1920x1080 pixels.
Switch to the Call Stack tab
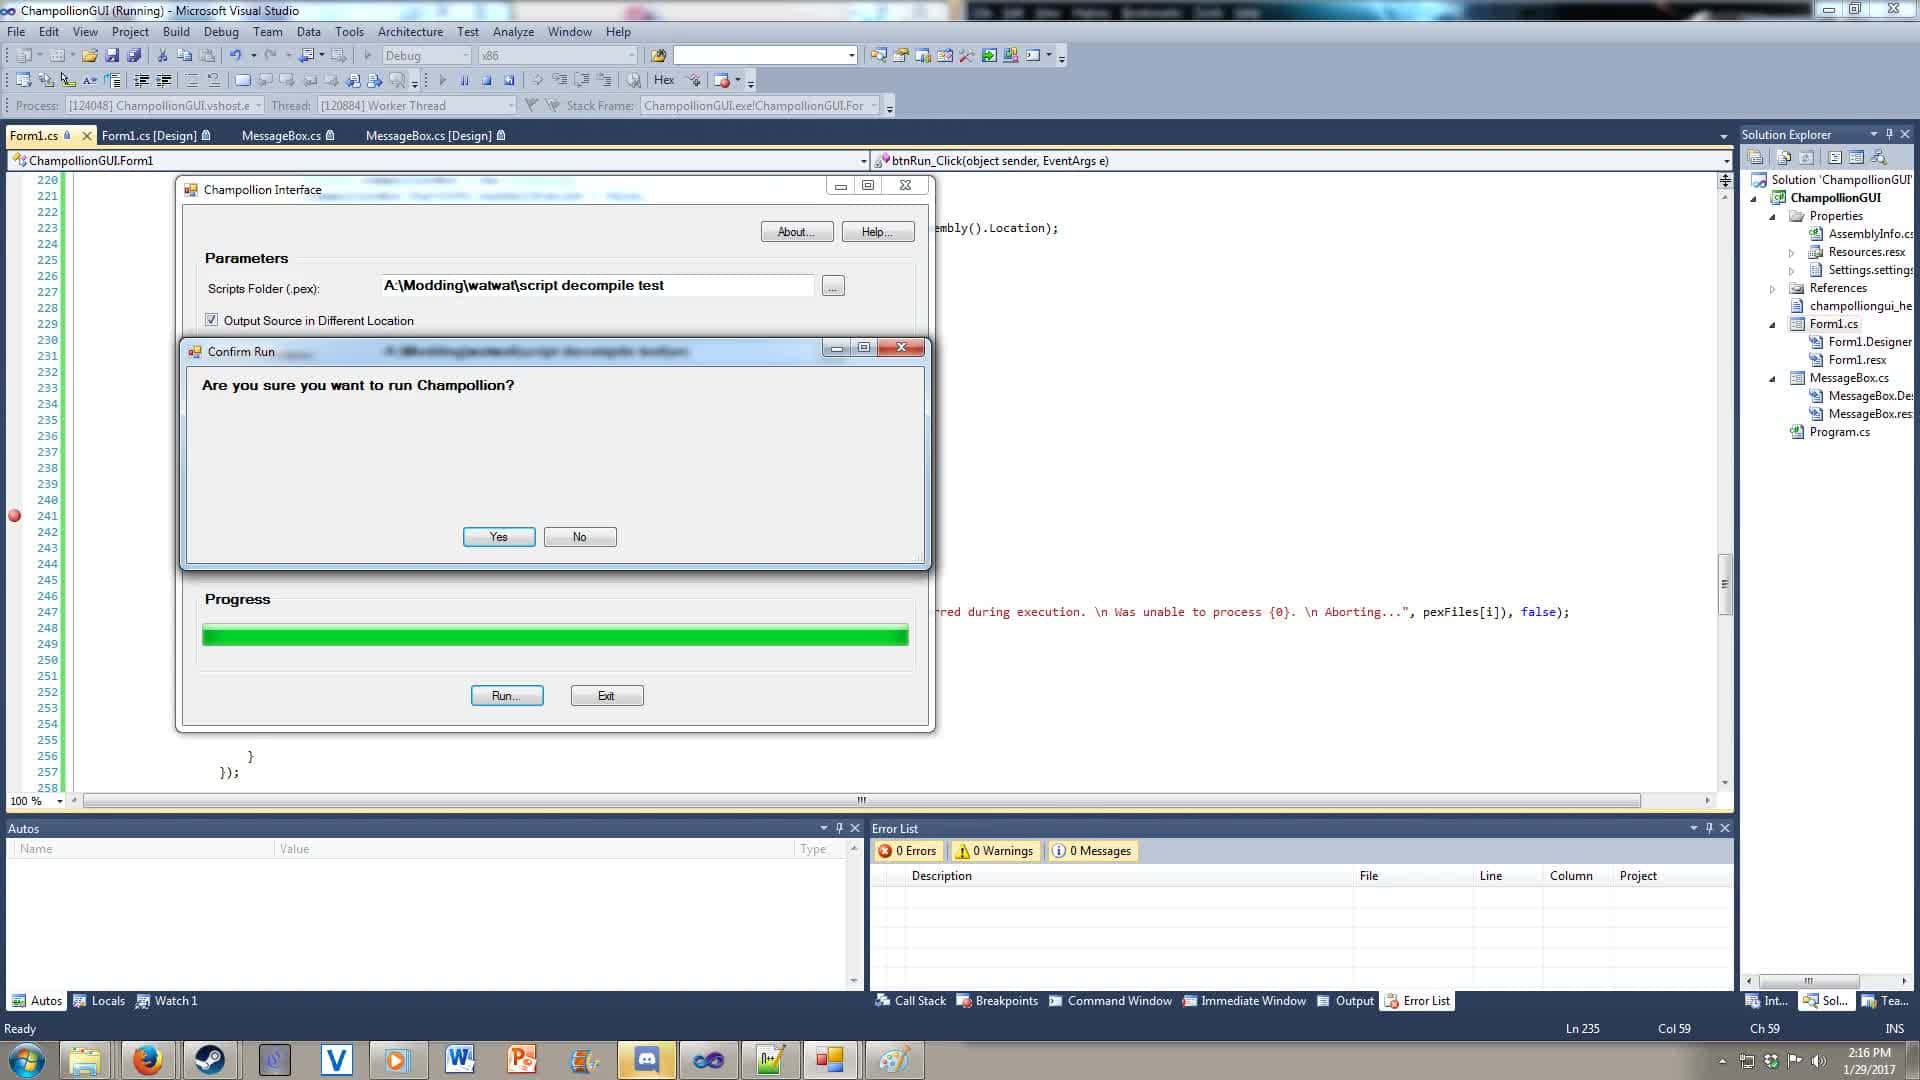click(x=910, y=1001)
